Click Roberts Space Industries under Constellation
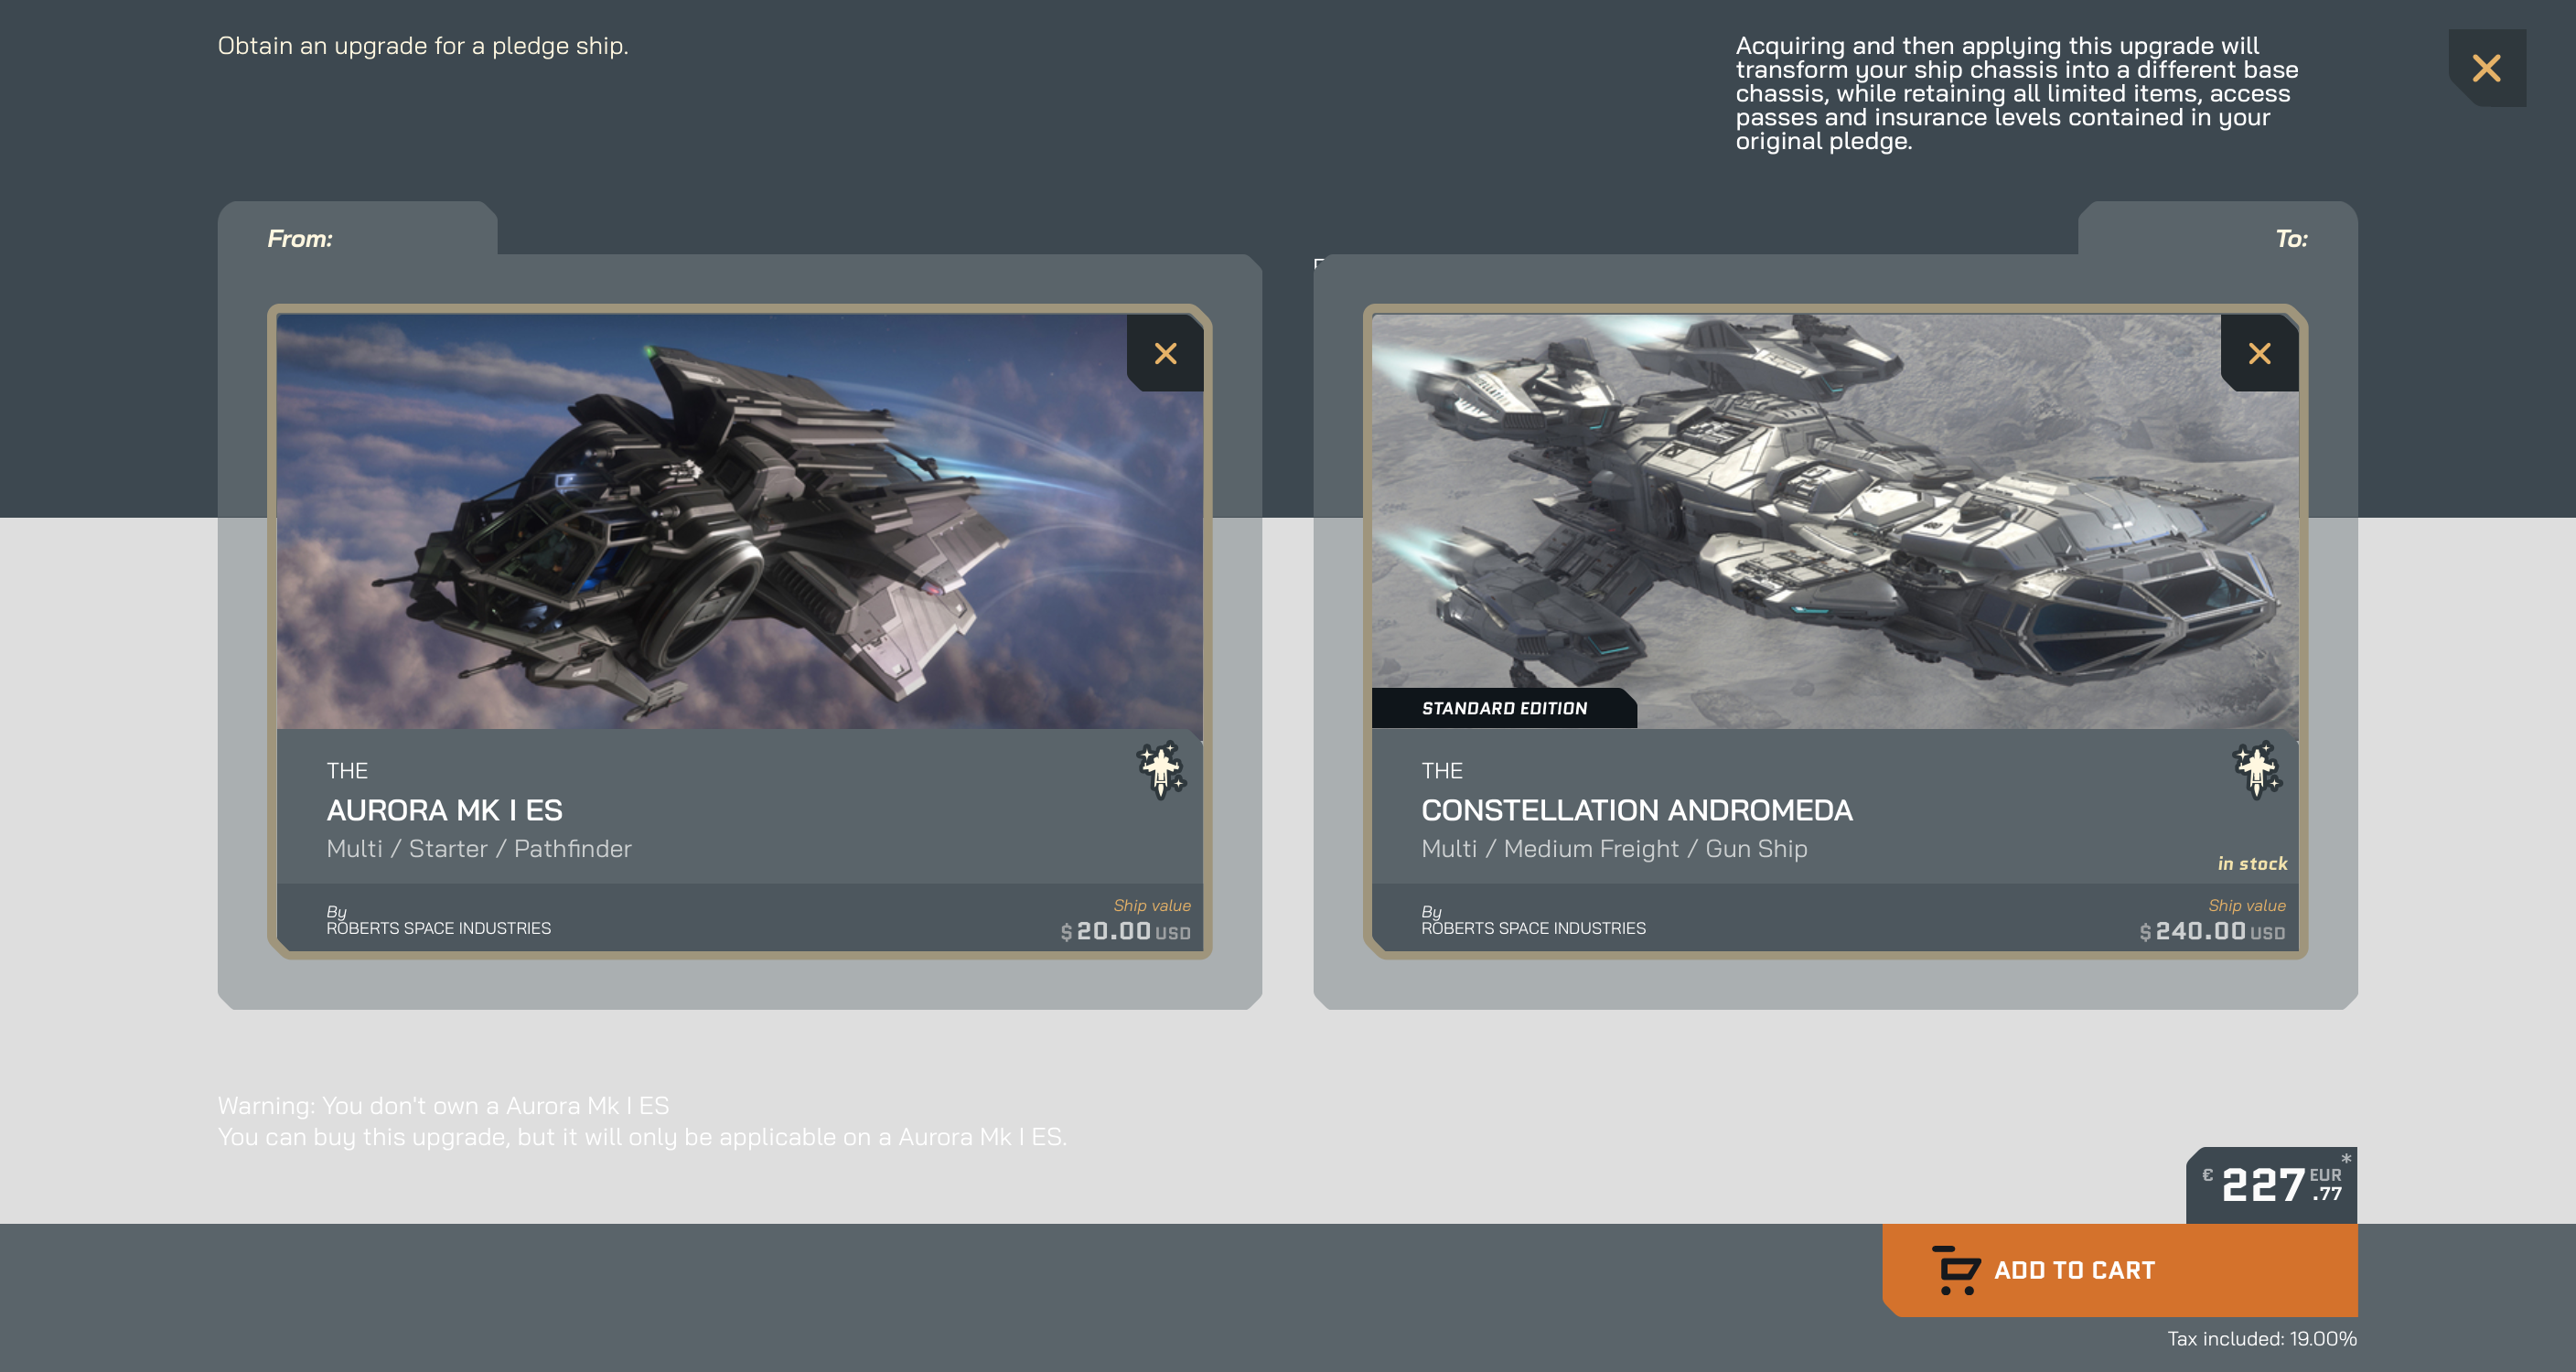 click(x=1533, y=928)
